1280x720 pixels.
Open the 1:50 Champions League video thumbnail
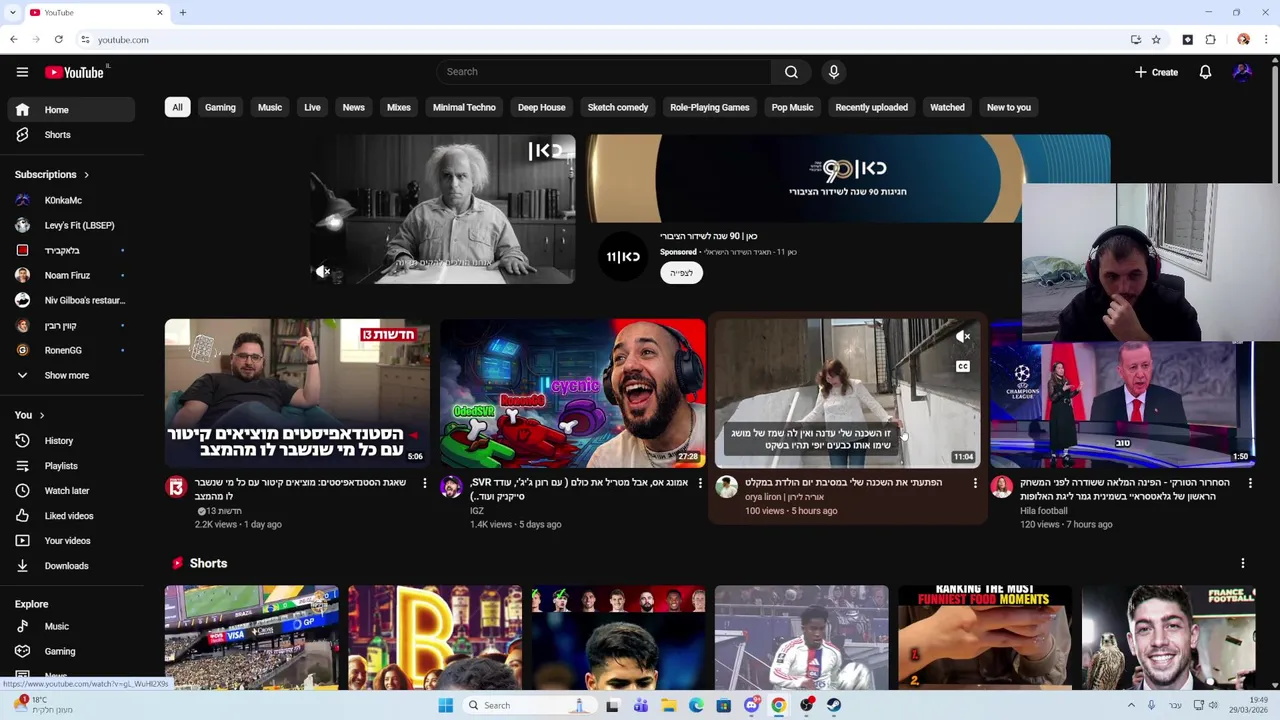1122,404
